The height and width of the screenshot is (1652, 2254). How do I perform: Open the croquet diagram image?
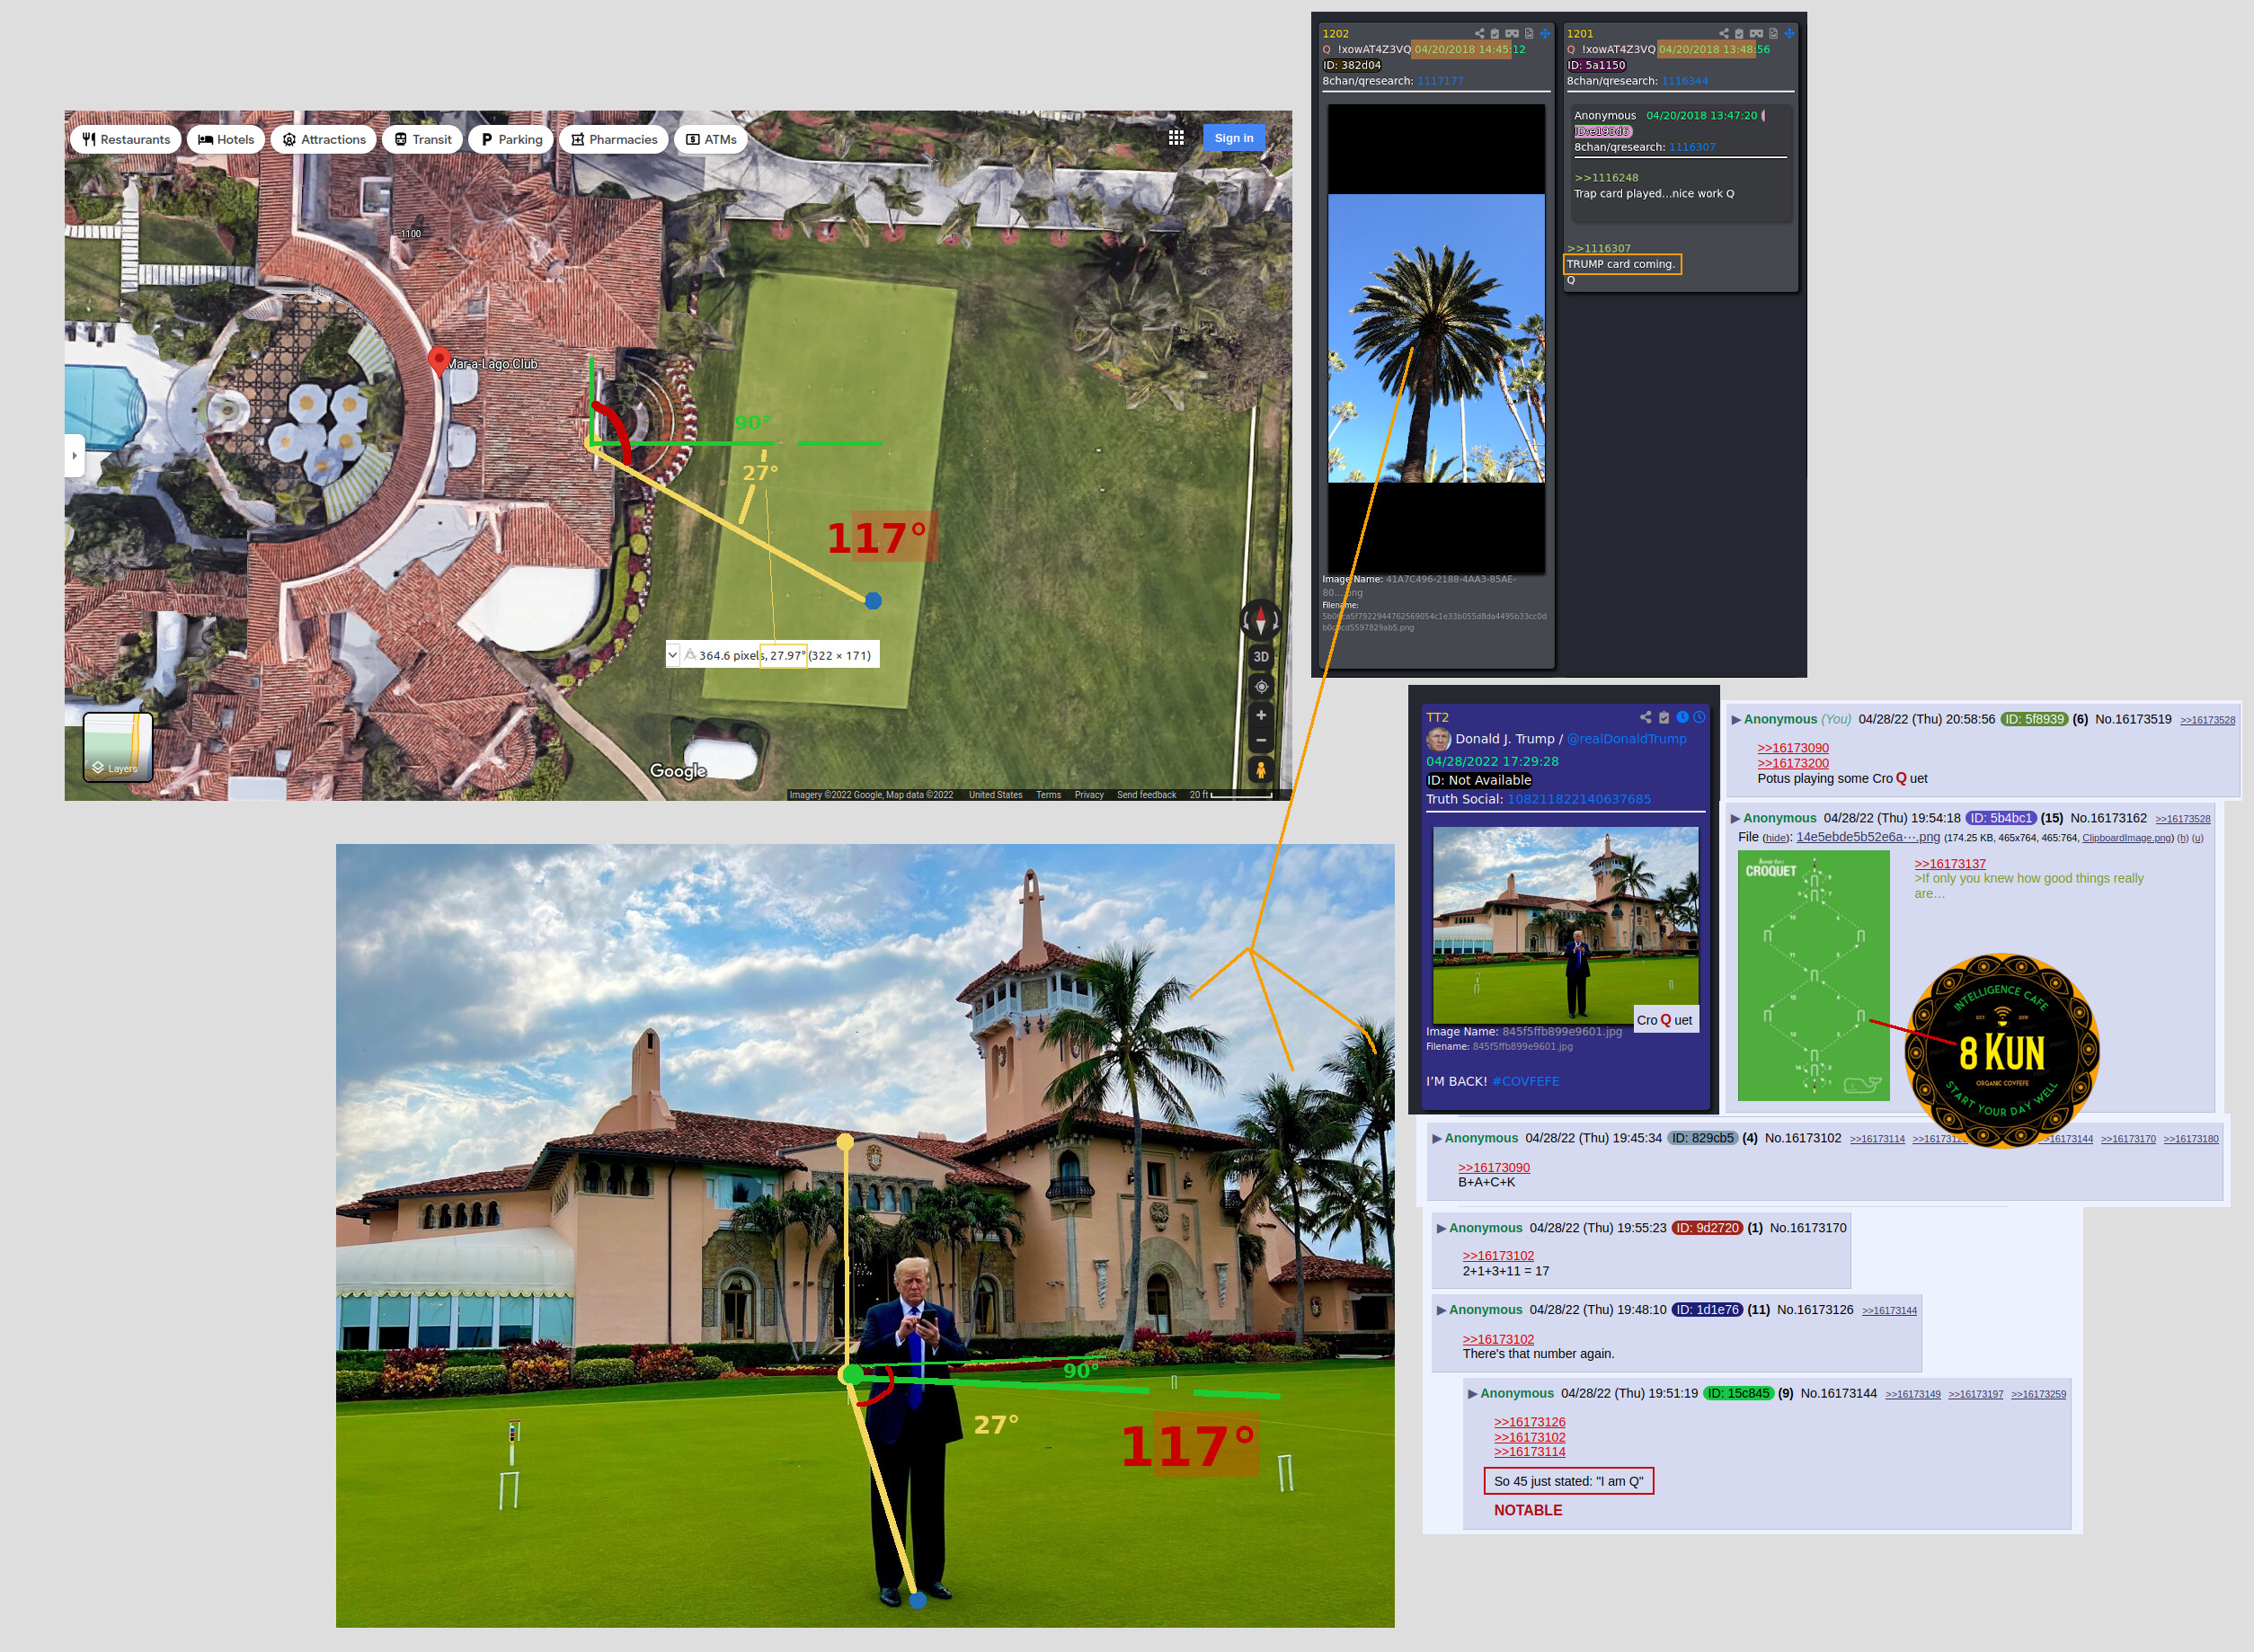click(1814, 975)
